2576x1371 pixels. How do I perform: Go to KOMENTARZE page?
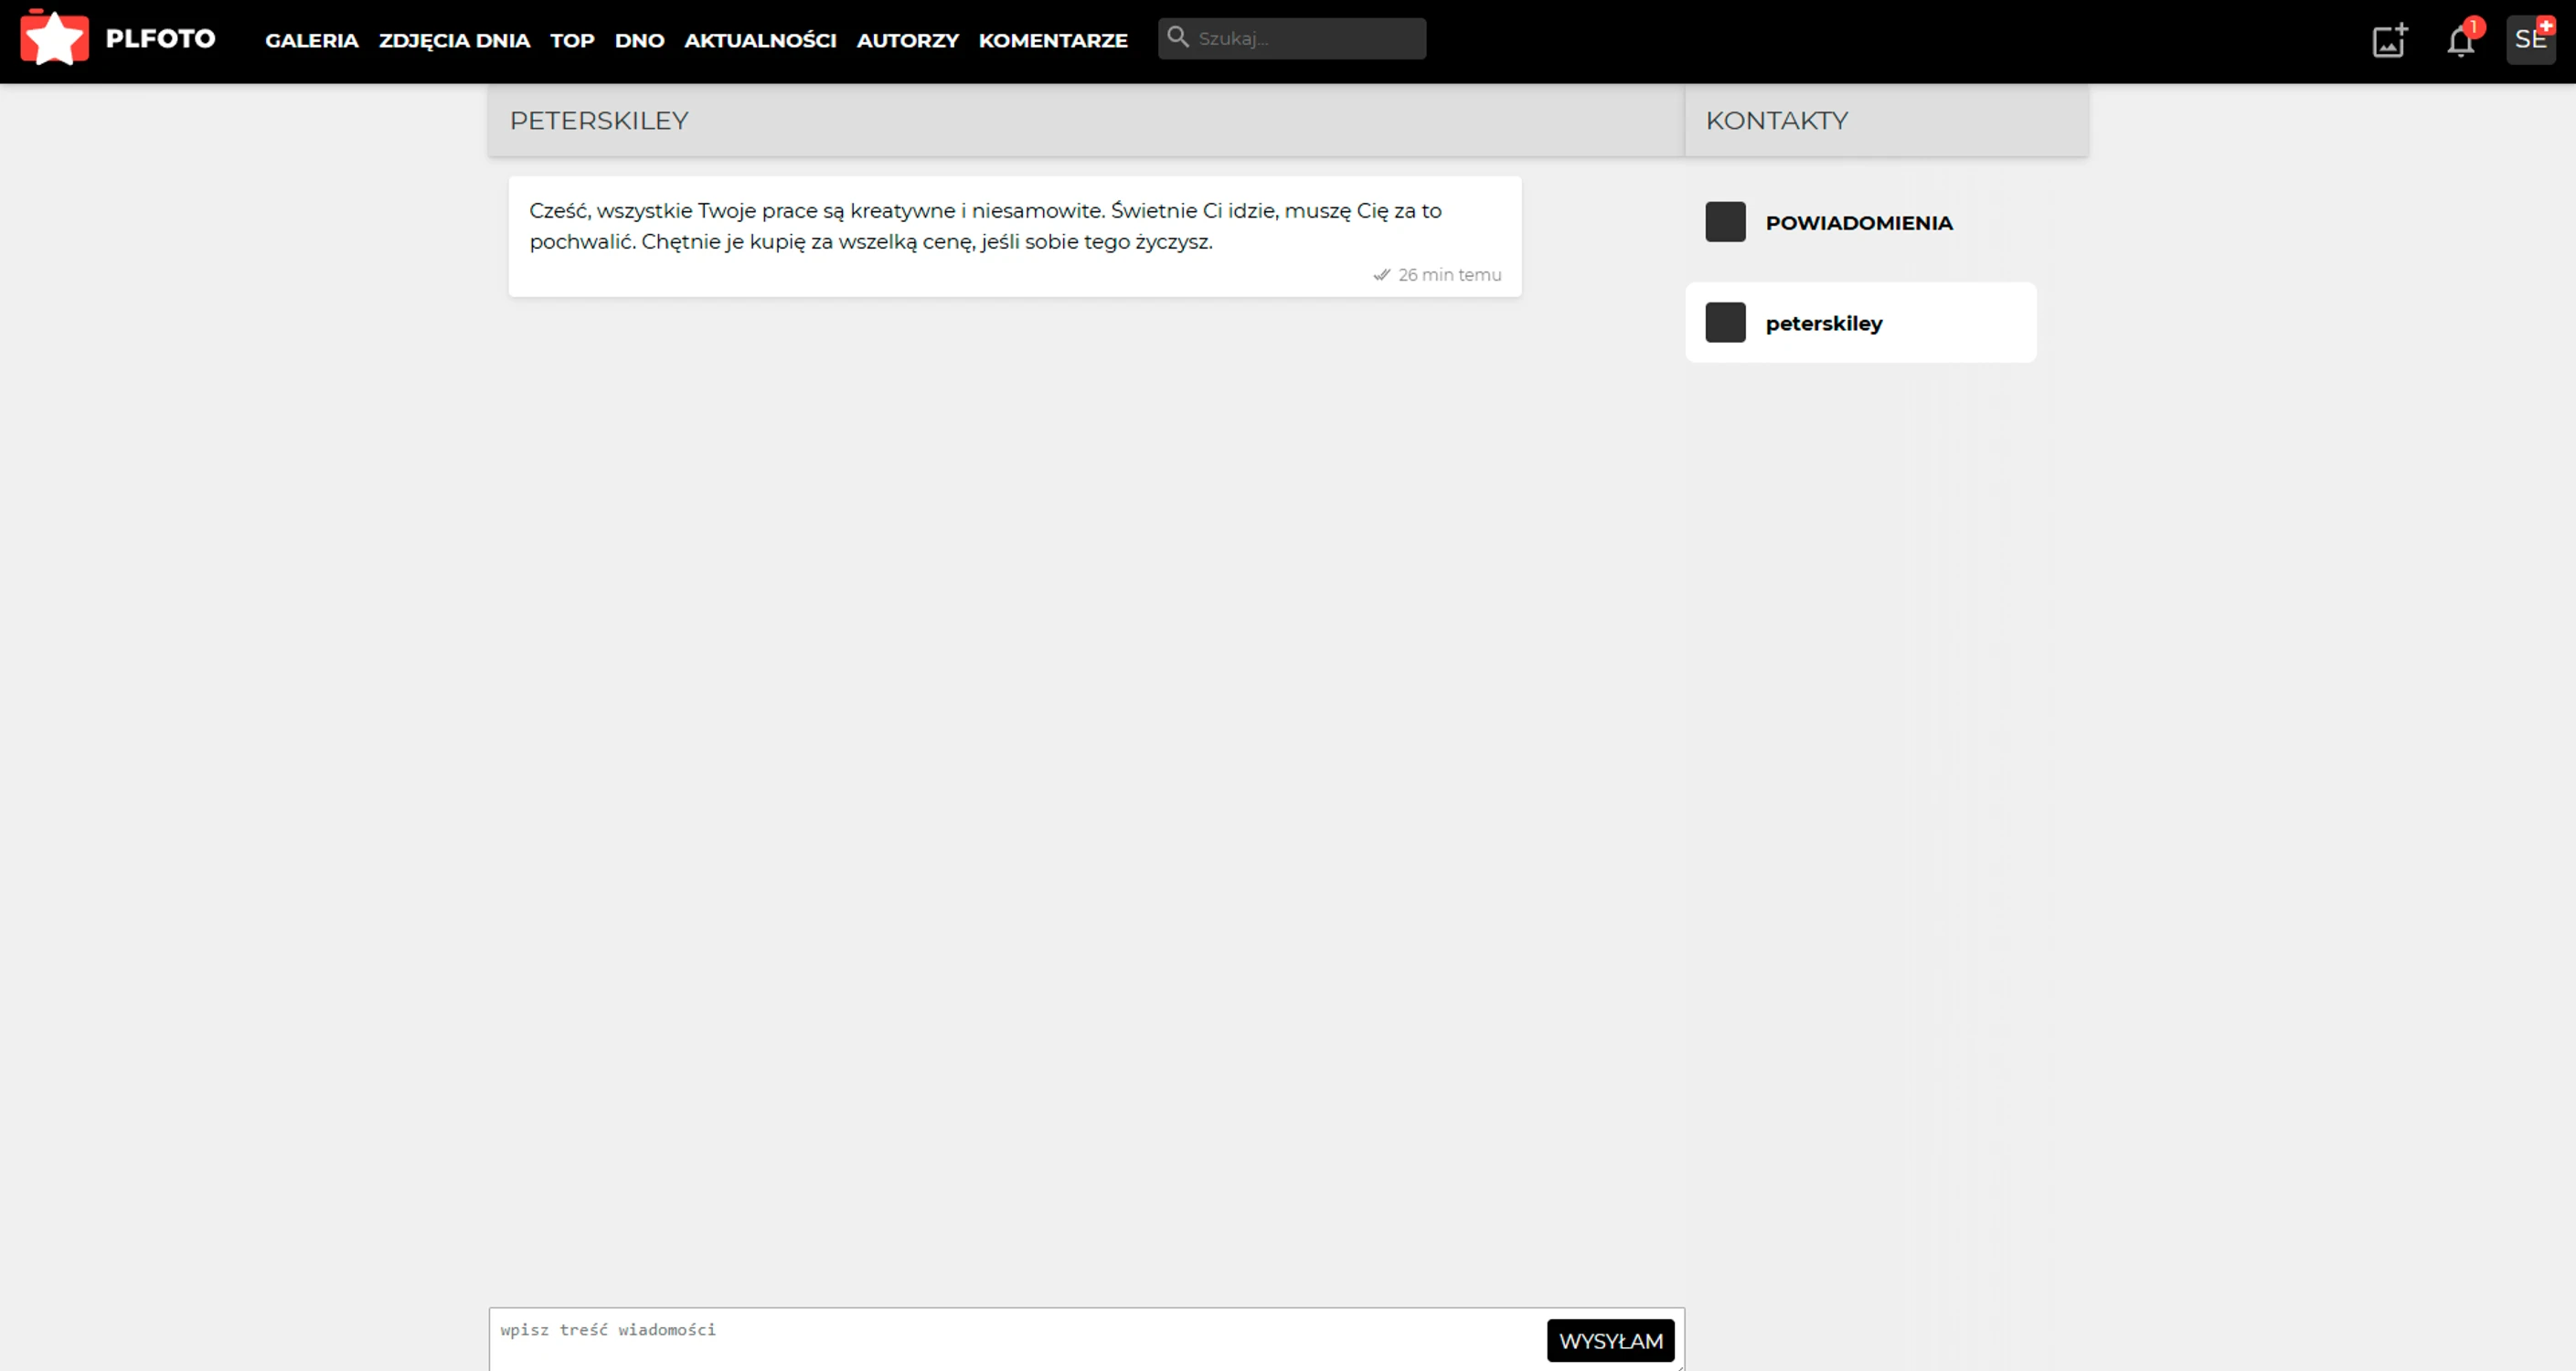[1053, 41]
